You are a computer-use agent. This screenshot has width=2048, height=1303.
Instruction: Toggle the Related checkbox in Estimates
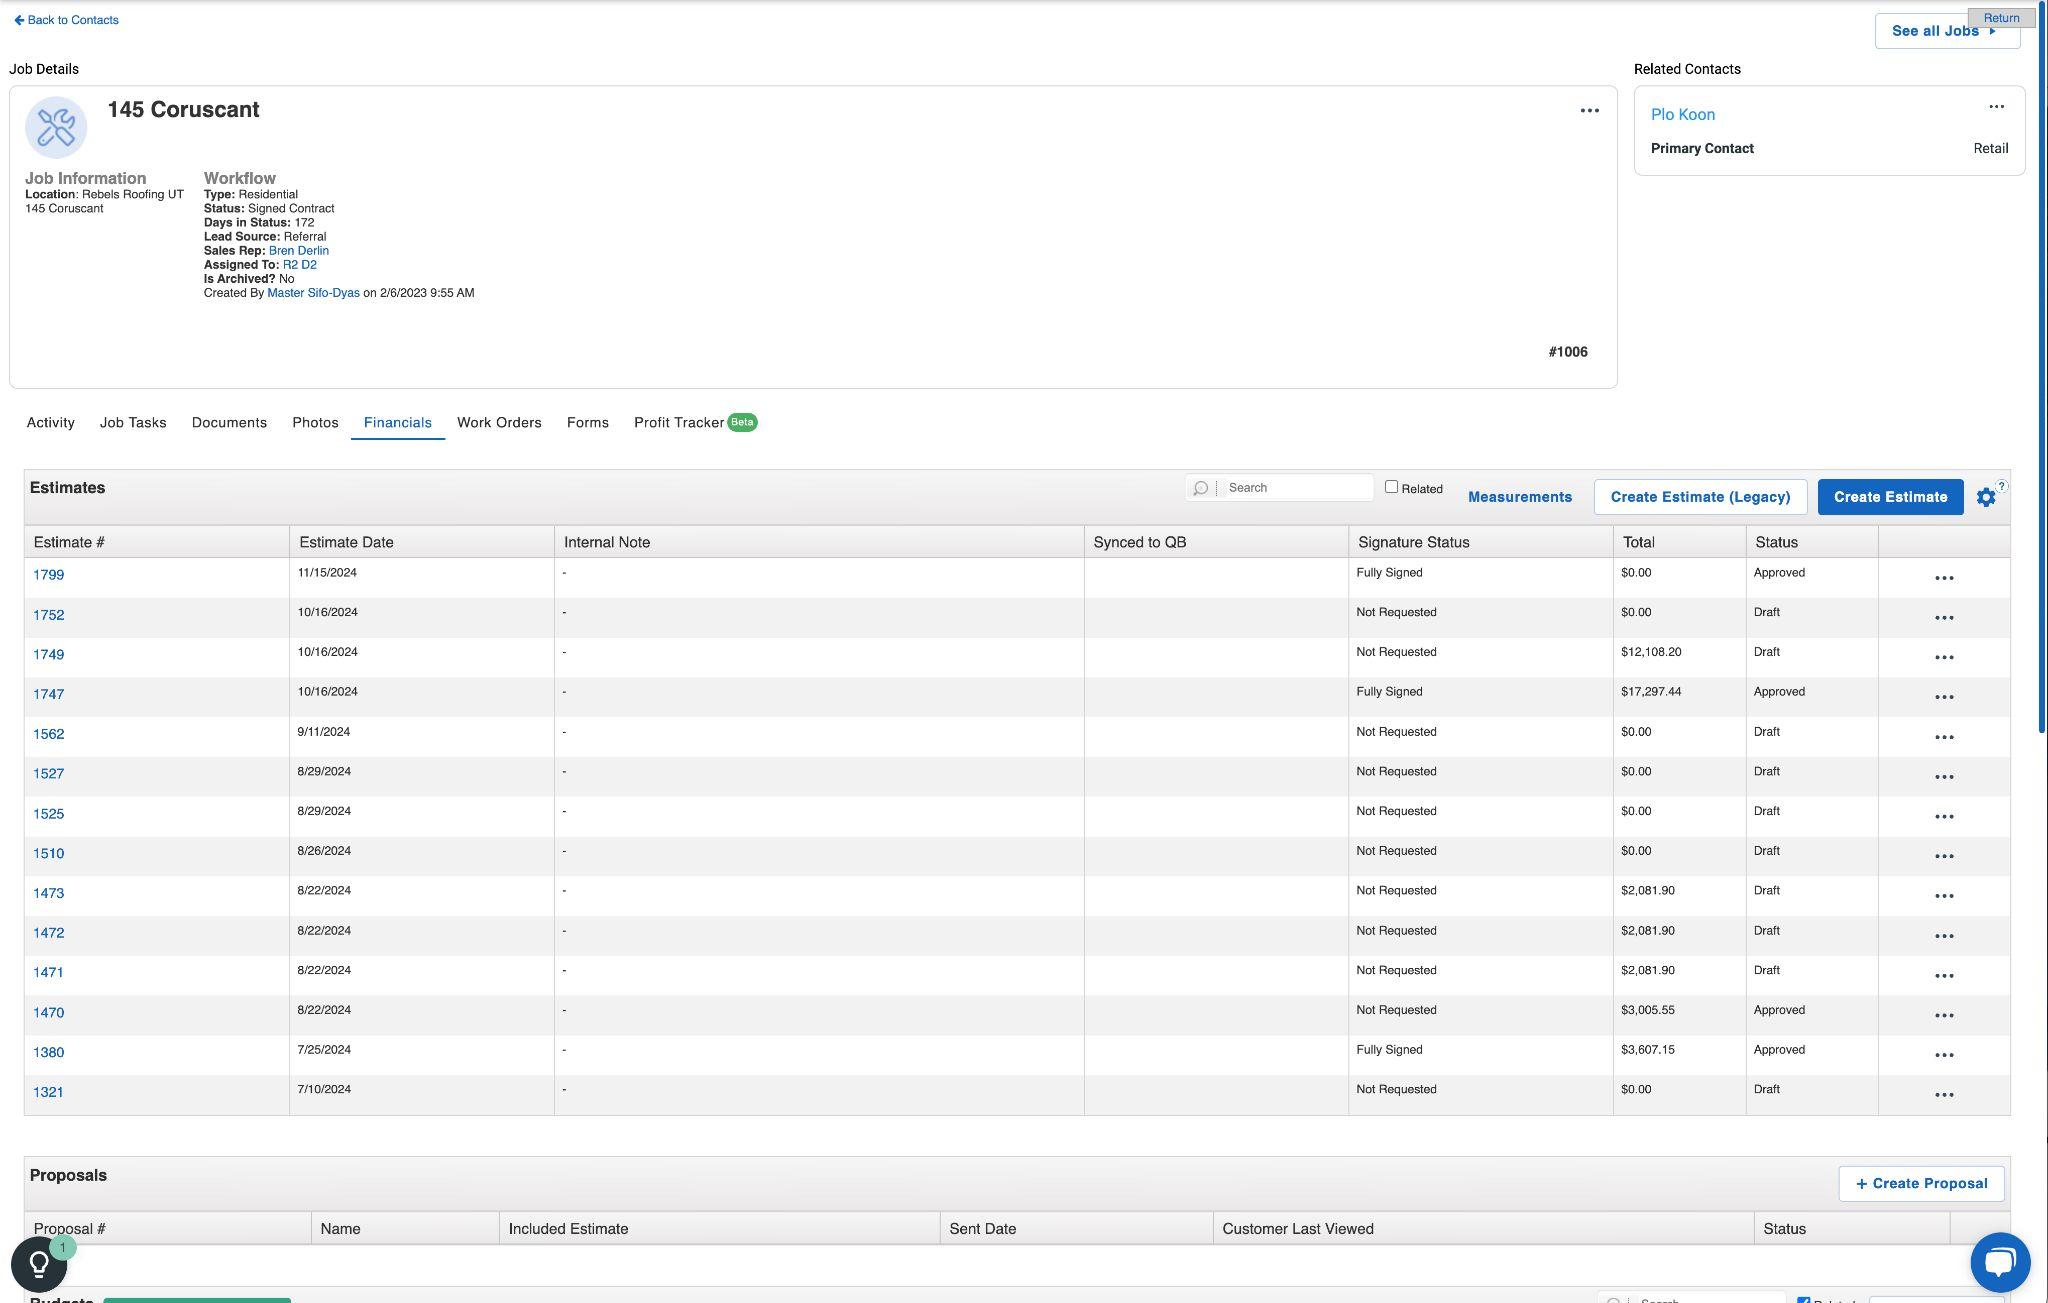(x=1391, y=487)
